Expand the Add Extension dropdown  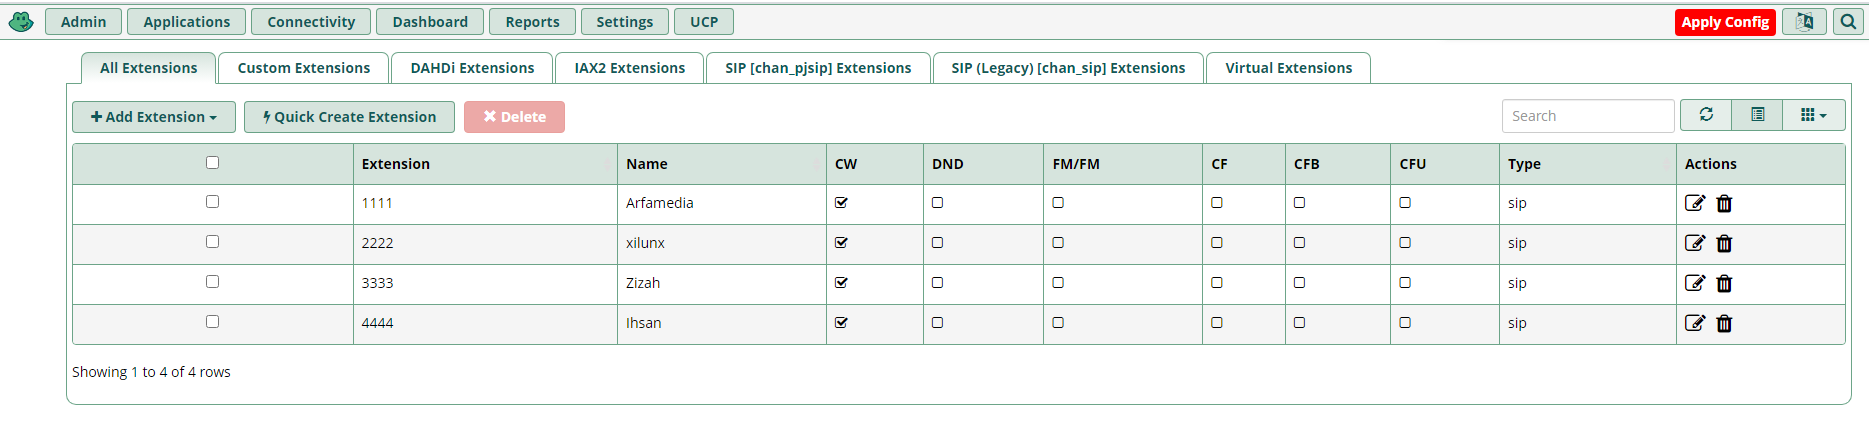click(154, 117)
